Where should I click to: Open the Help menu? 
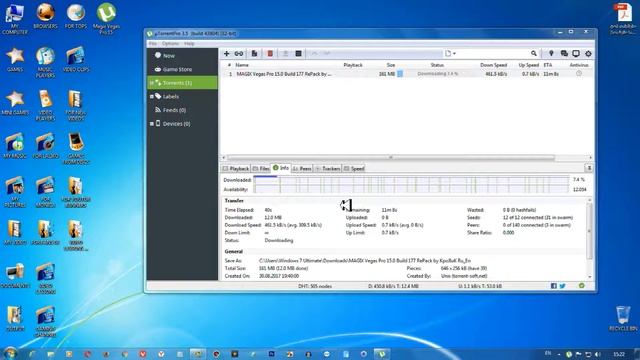coord(189,44)
